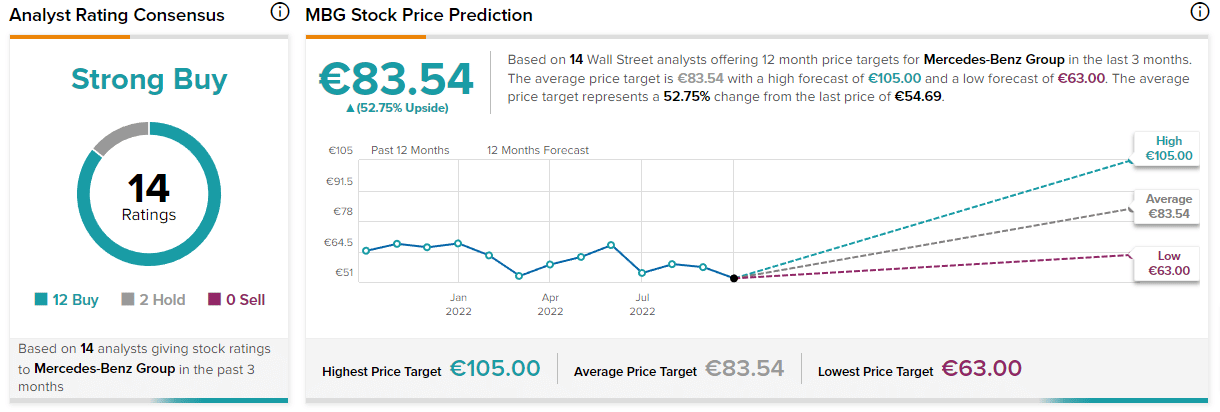Click the Strong Buy consensus heading

tap(149, 80)
